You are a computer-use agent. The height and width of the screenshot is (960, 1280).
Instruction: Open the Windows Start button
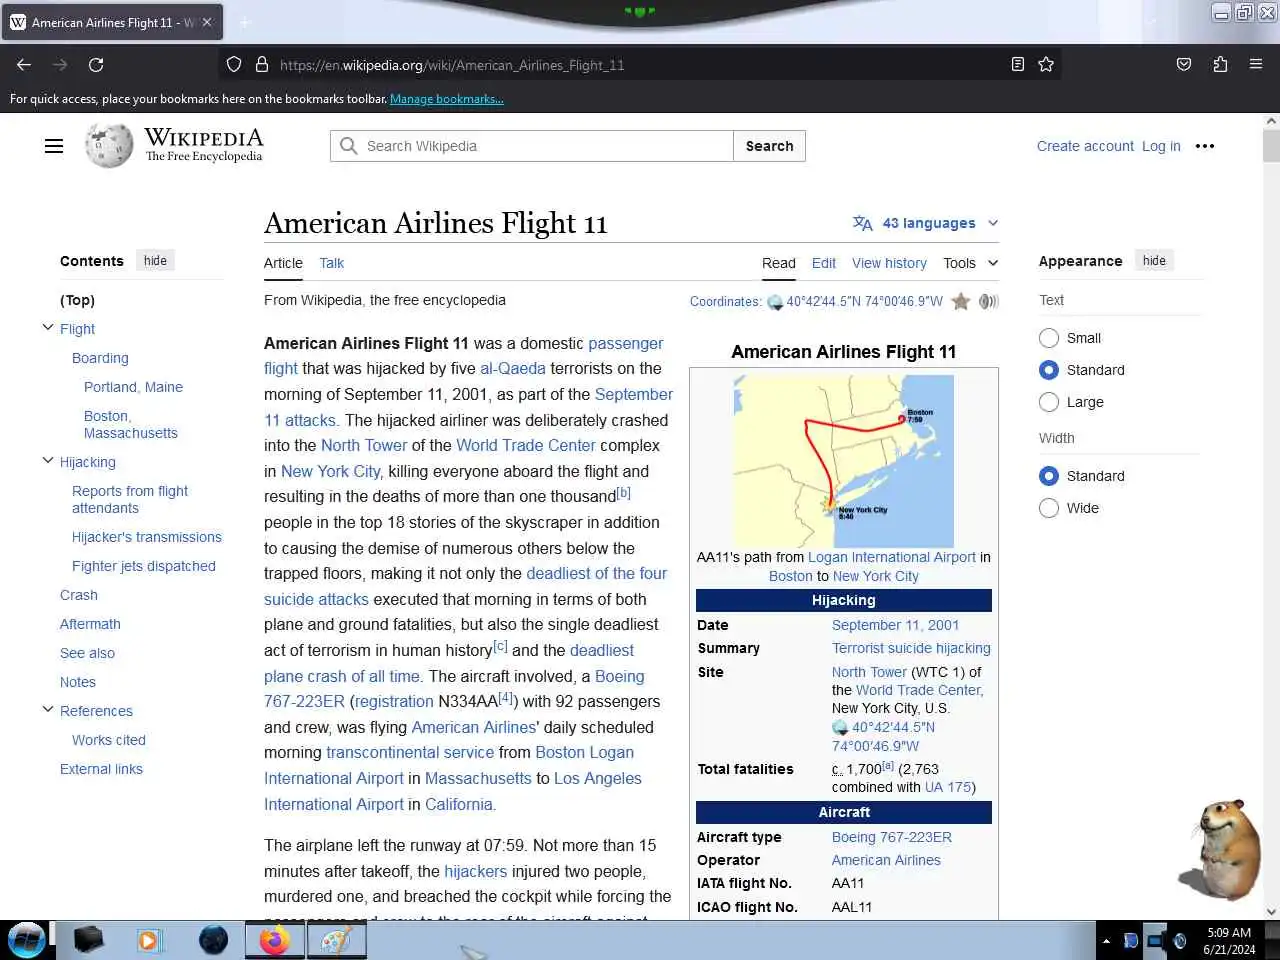point(27,940)
